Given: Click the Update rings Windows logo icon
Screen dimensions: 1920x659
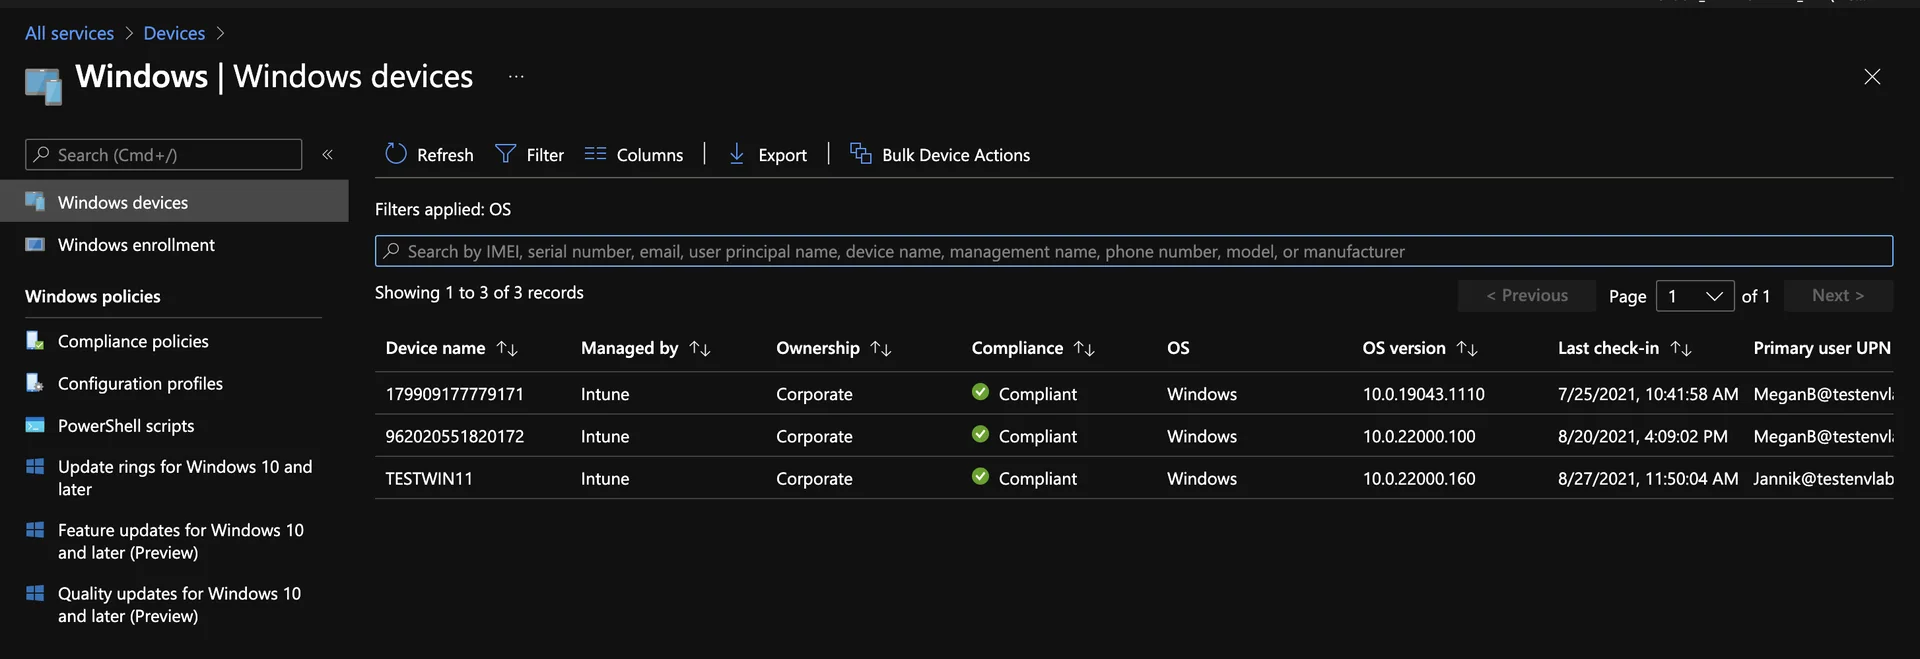Looking at the screenshot, I should pos(35,466).
